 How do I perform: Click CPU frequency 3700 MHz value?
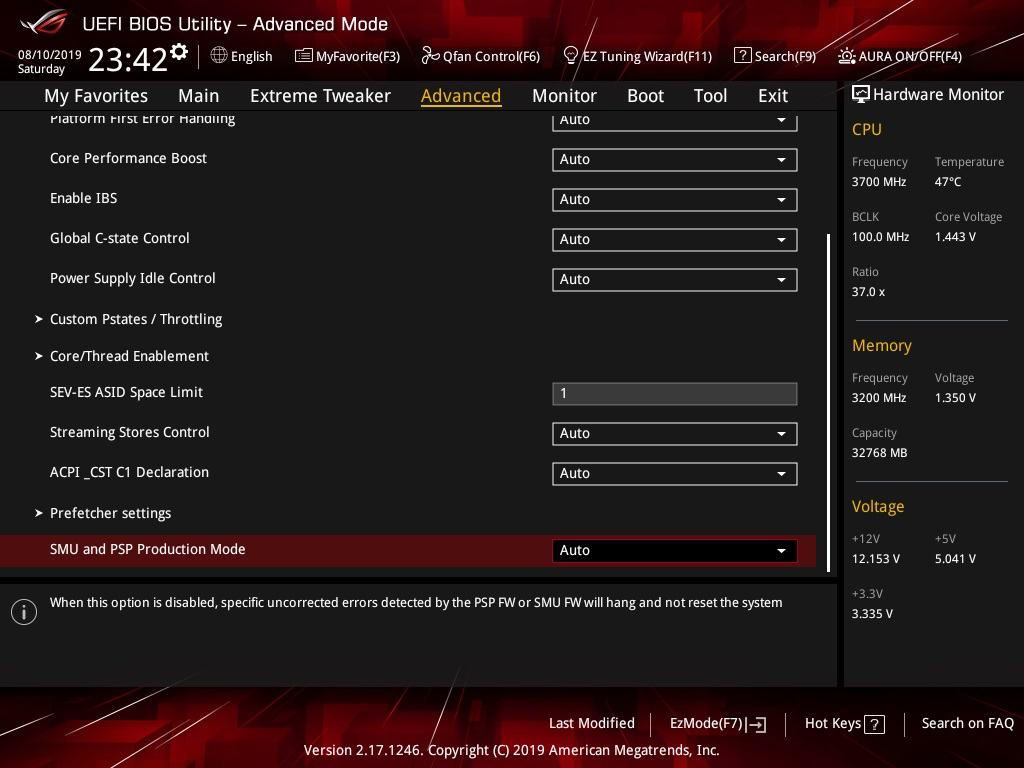(878, 182)
